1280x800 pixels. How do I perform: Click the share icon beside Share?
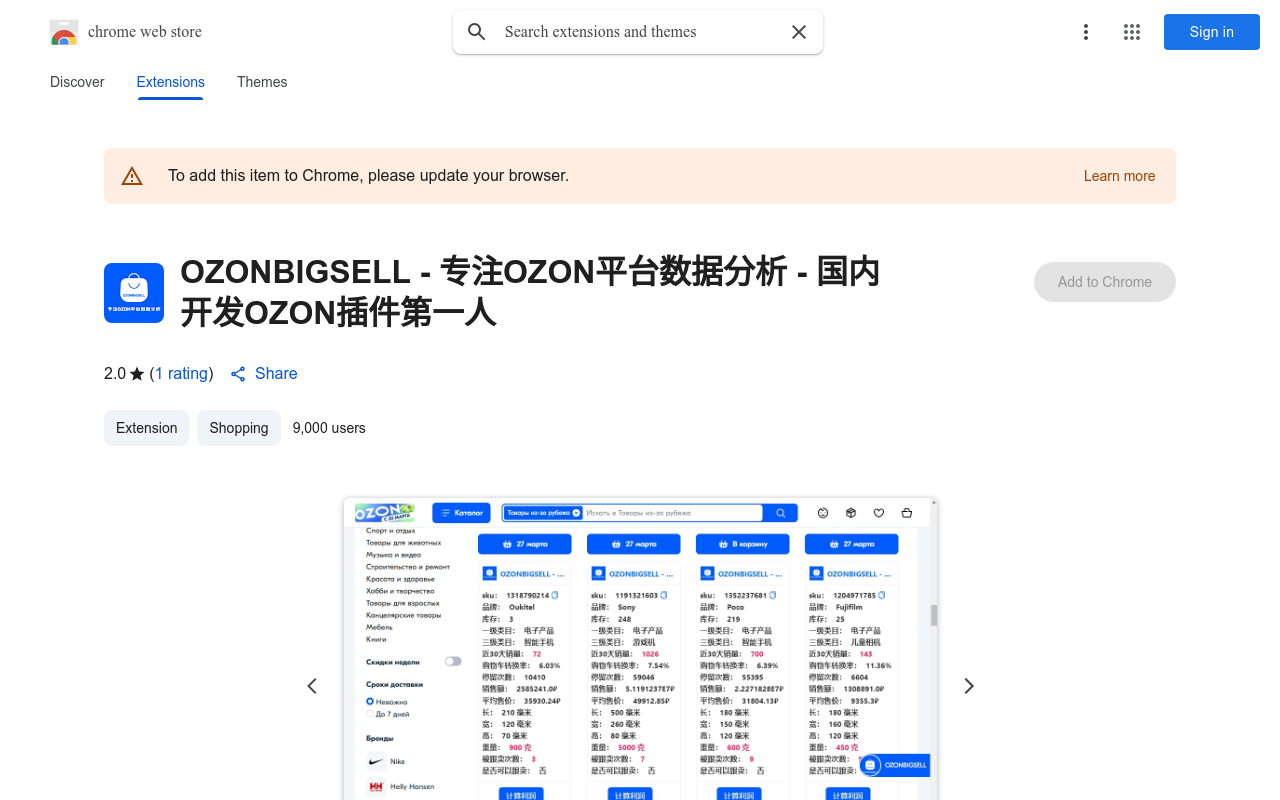(238, 374)
